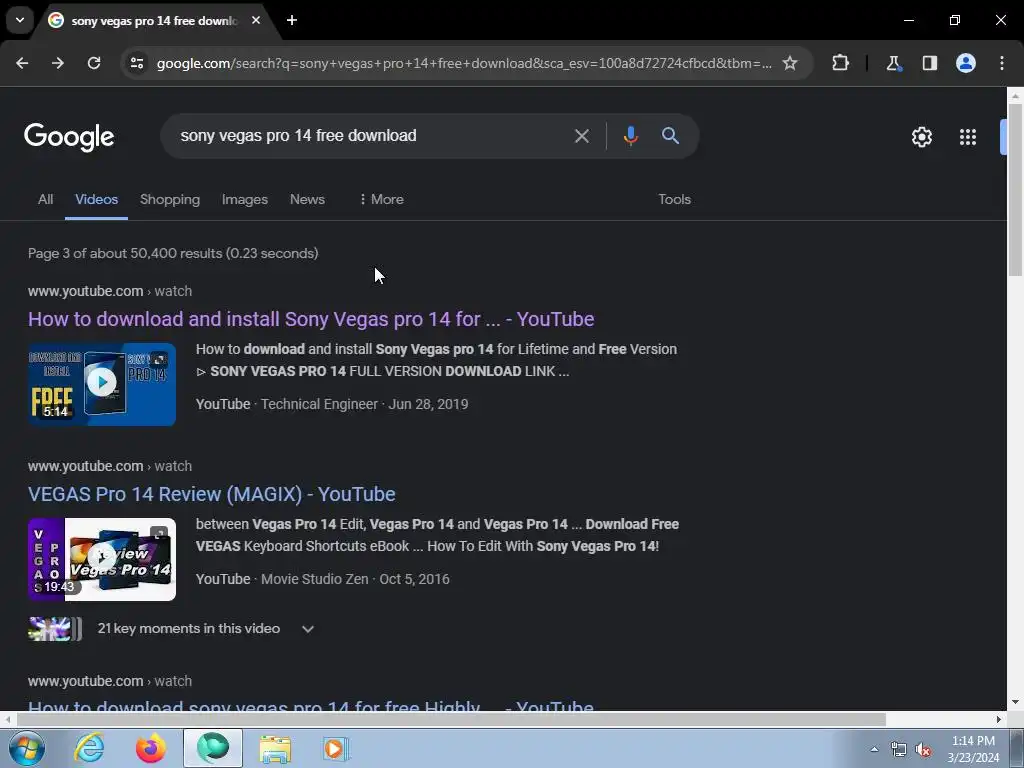Reload the current page
The width and height of the screenshot is (1024, 768).
(94, 63)
